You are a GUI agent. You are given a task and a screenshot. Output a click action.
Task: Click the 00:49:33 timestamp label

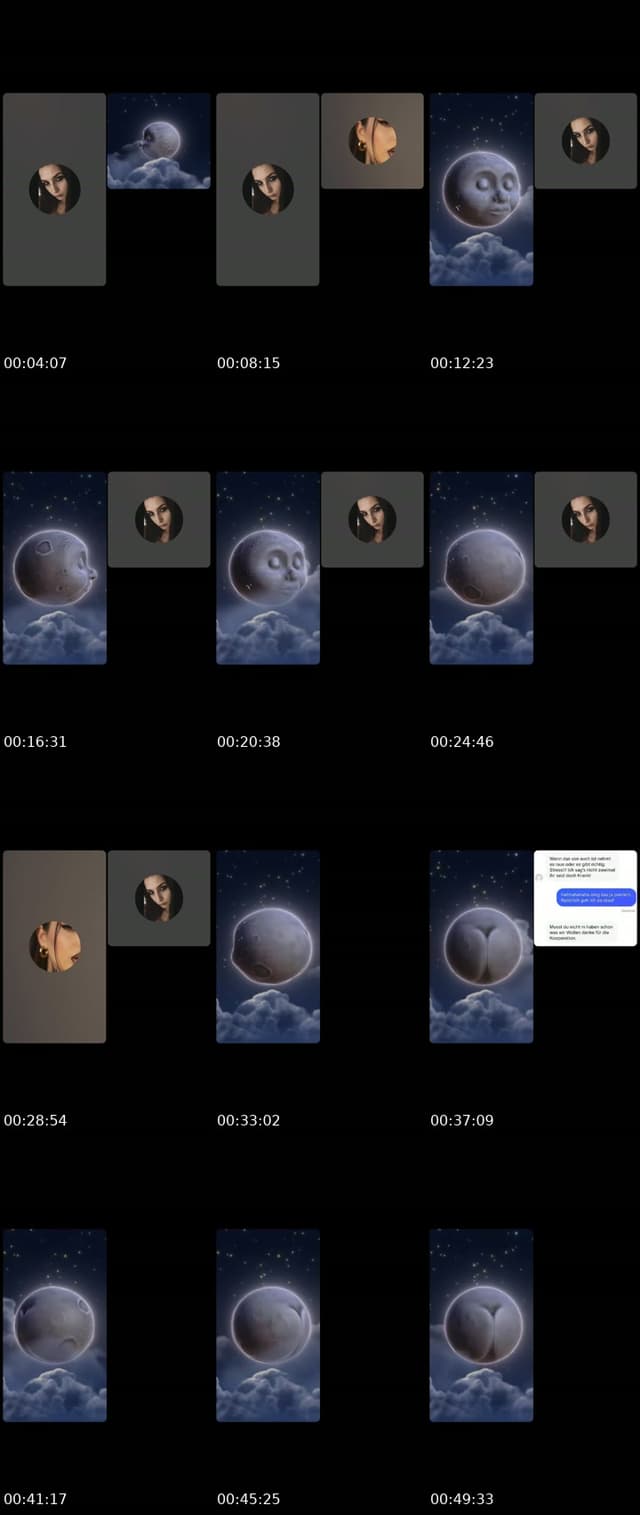click(x=462, y=1499)
